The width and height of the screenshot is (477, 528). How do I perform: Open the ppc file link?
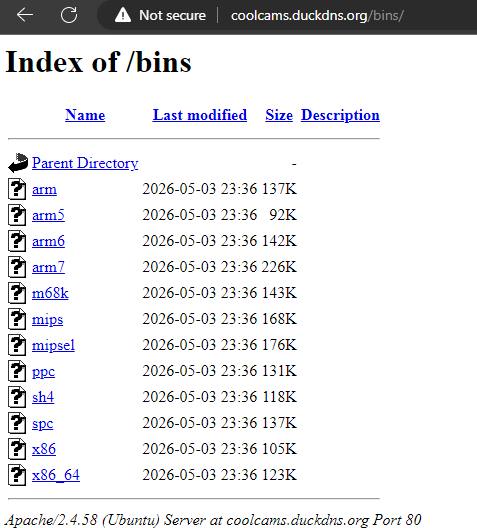point(43,372)
